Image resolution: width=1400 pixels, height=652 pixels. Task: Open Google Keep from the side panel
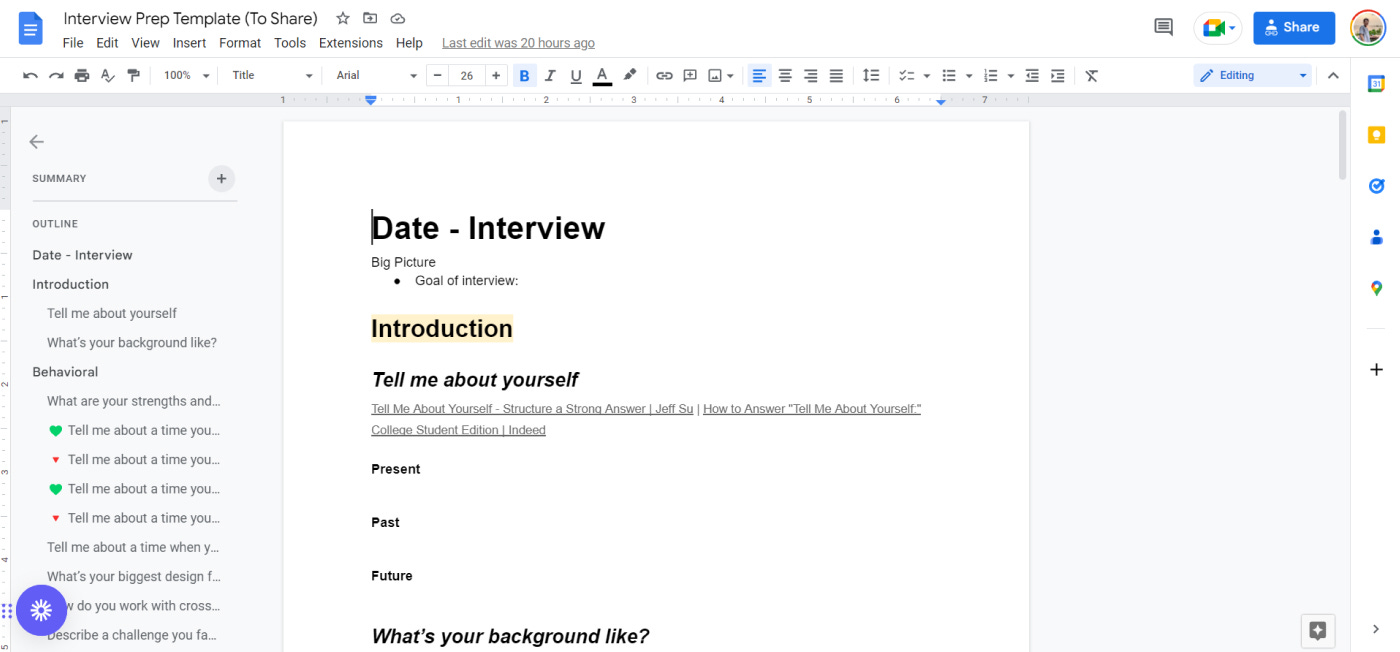(1376, 133)
